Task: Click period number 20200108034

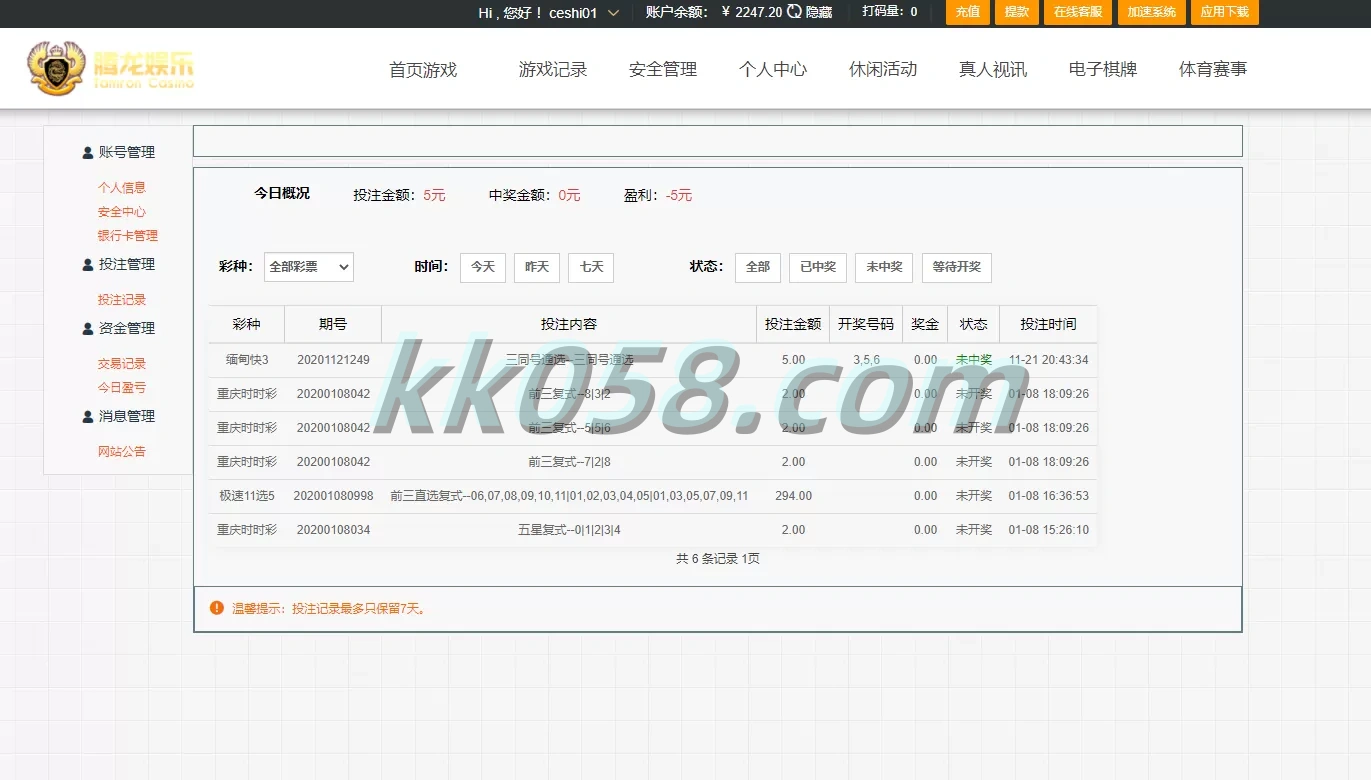Action: [x=333, y=530]
